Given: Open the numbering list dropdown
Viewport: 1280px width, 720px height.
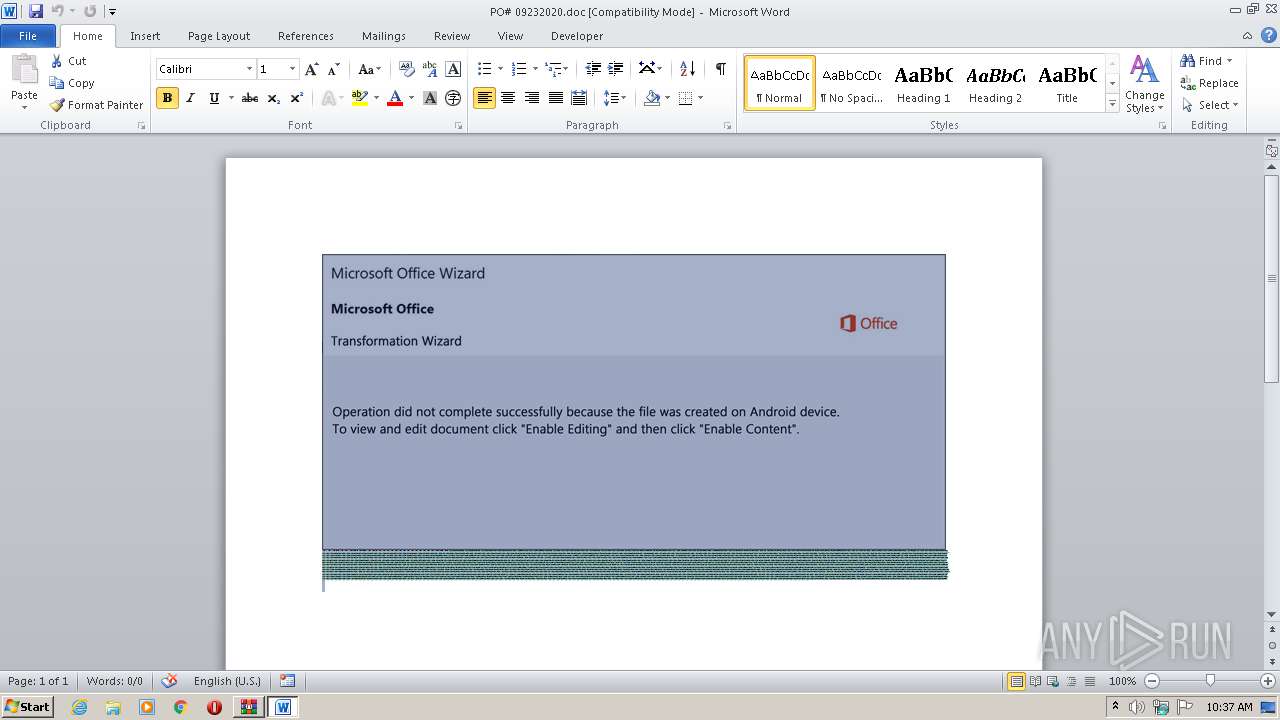Looking at the screenshot, I should (535, 69).
